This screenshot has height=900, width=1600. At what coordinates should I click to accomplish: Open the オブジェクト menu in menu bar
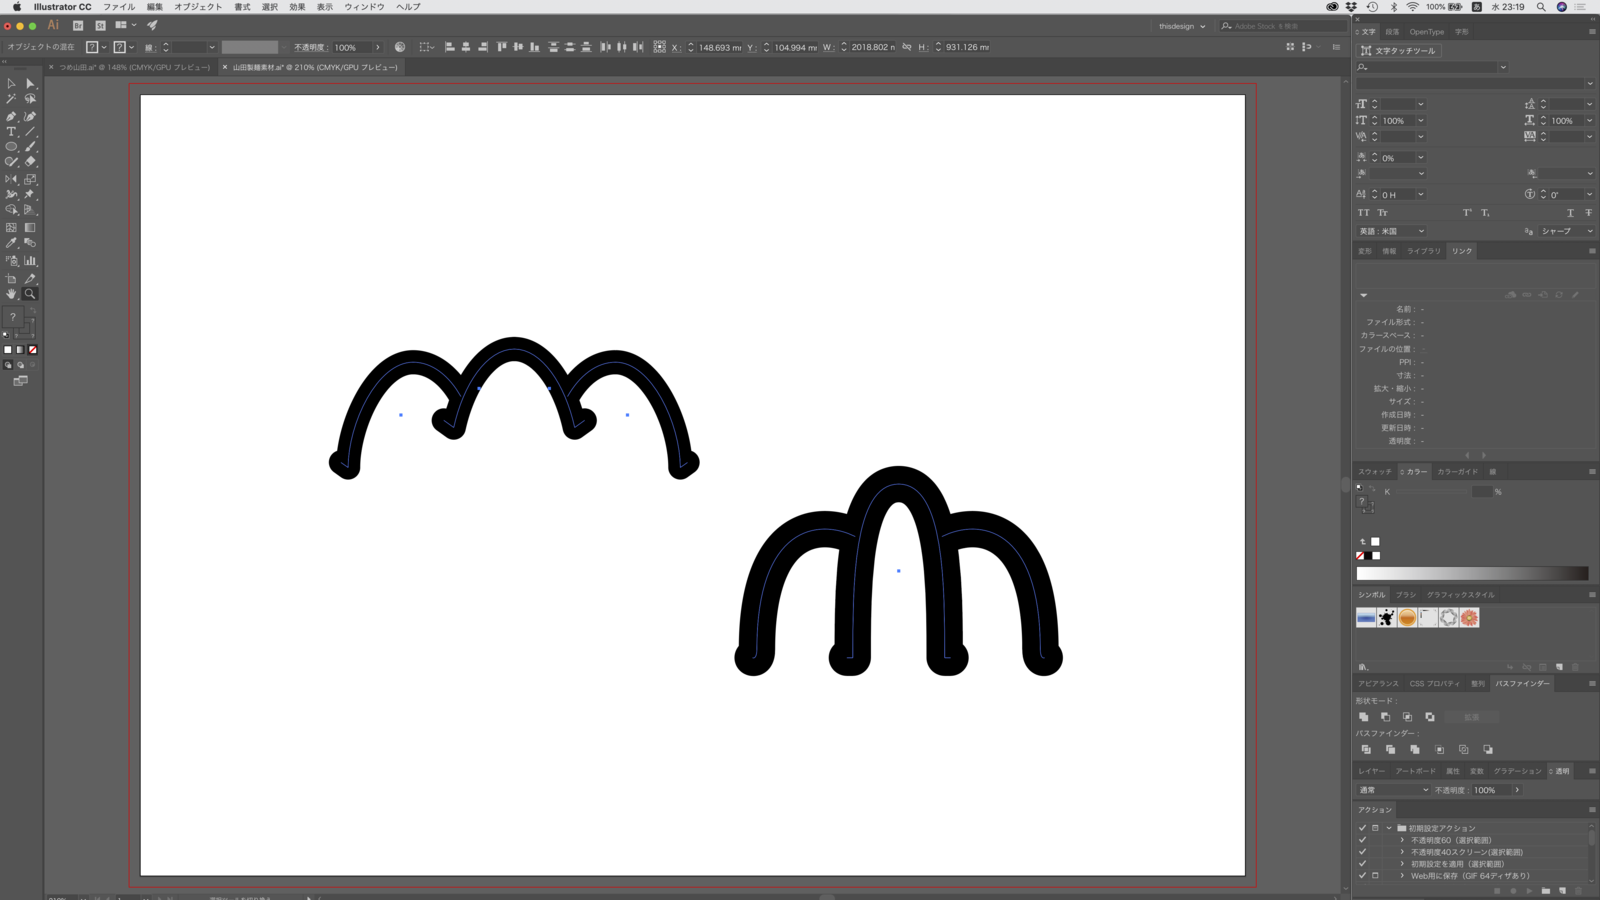(x=198, y=7)
